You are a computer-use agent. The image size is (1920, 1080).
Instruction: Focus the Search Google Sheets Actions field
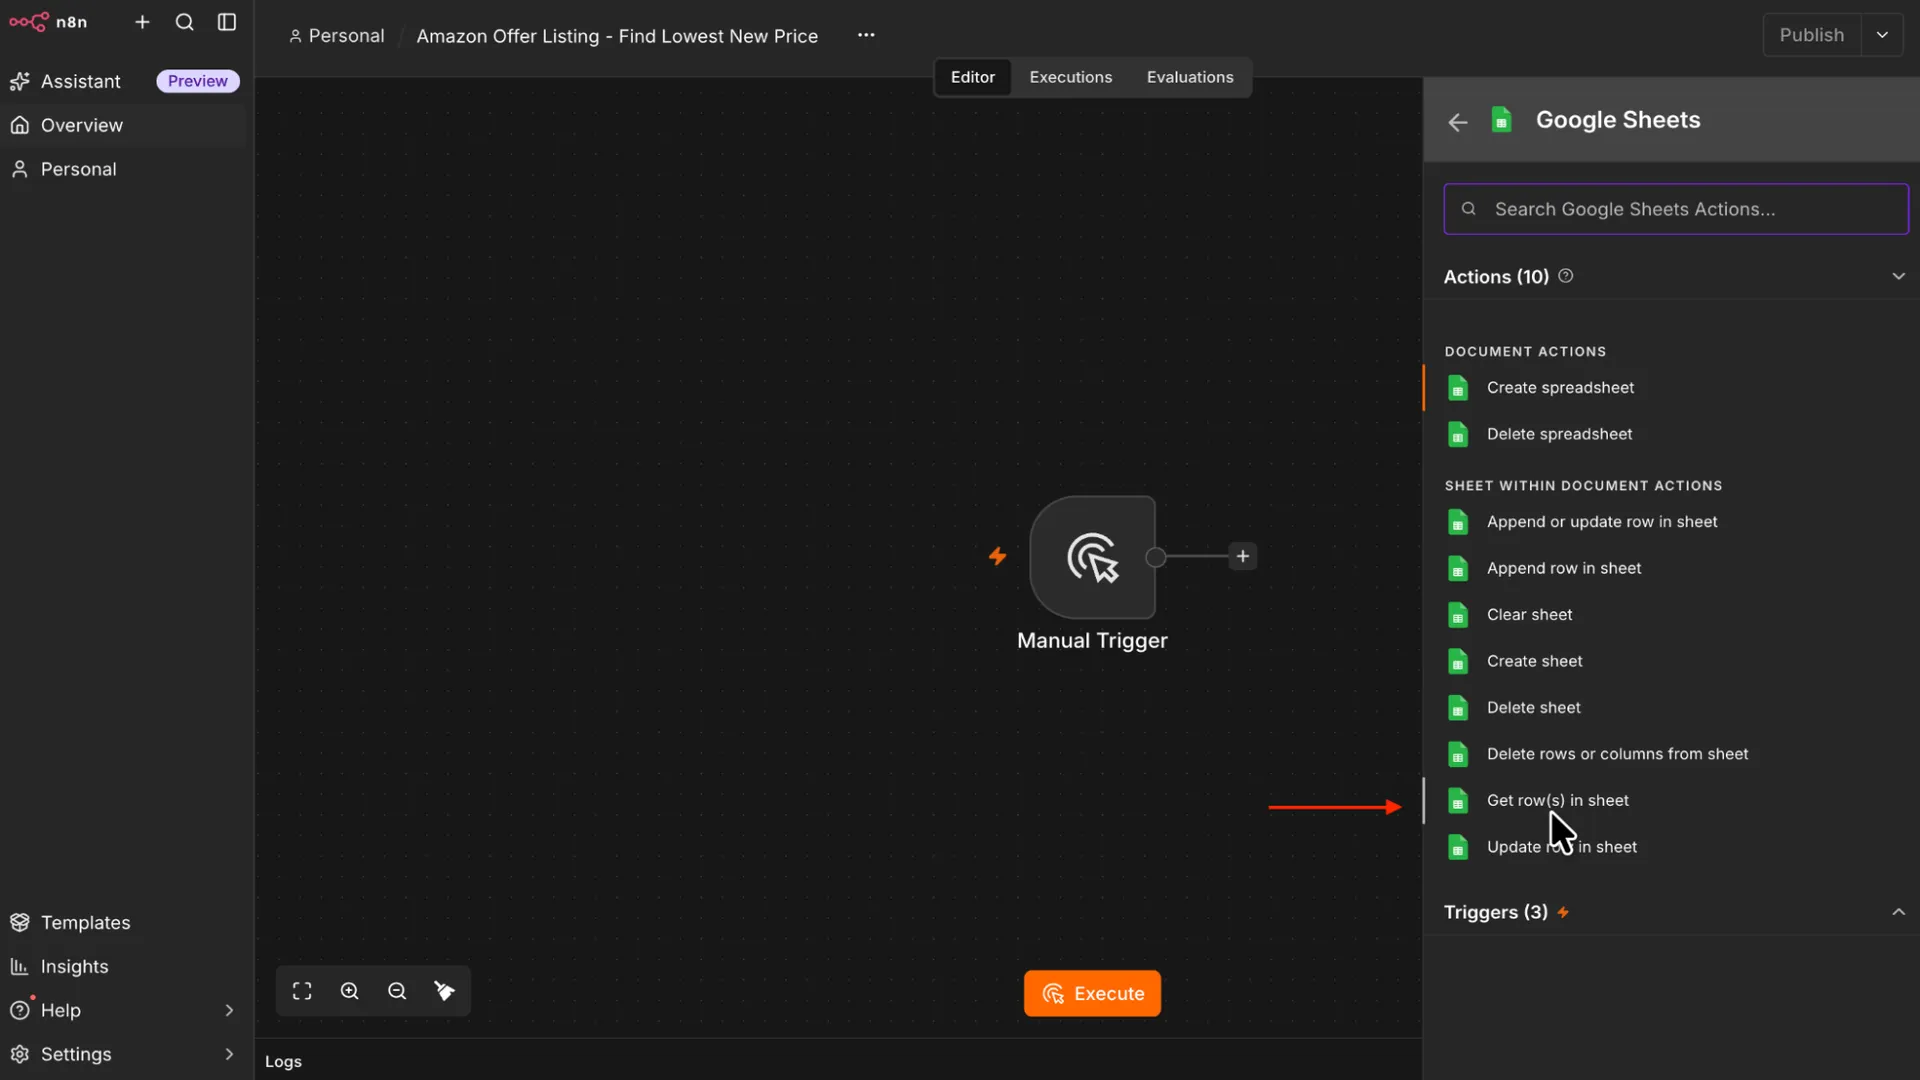(x=1676, y=209)
